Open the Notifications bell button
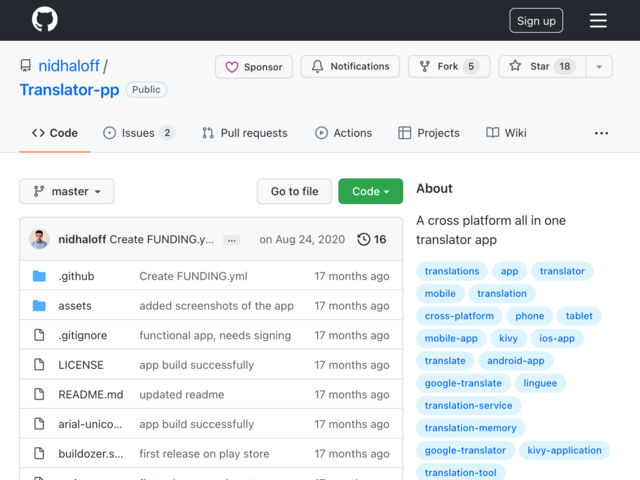Screen dimensions: 640x480 (x=350, y=66)
